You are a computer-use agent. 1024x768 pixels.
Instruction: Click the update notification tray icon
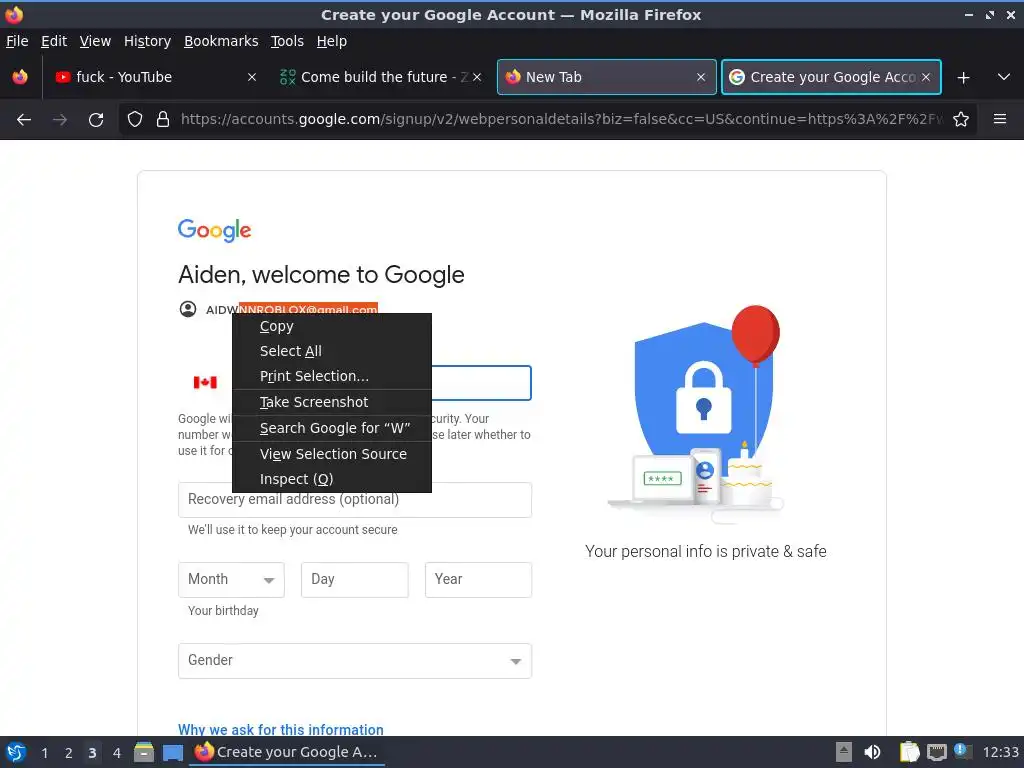(x=963, y=751)
